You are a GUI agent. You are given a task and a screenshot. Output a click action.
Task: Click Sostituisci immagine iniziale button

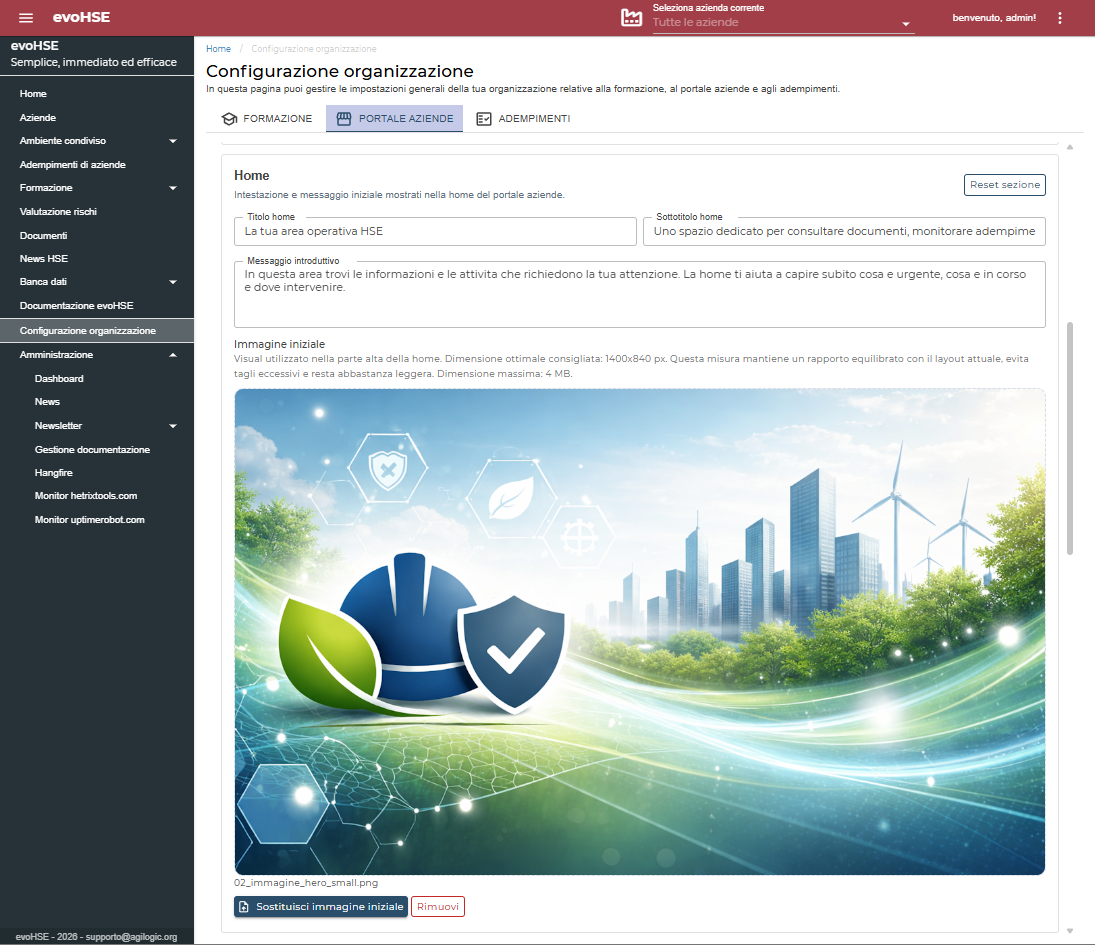click(x=321, y=907)
